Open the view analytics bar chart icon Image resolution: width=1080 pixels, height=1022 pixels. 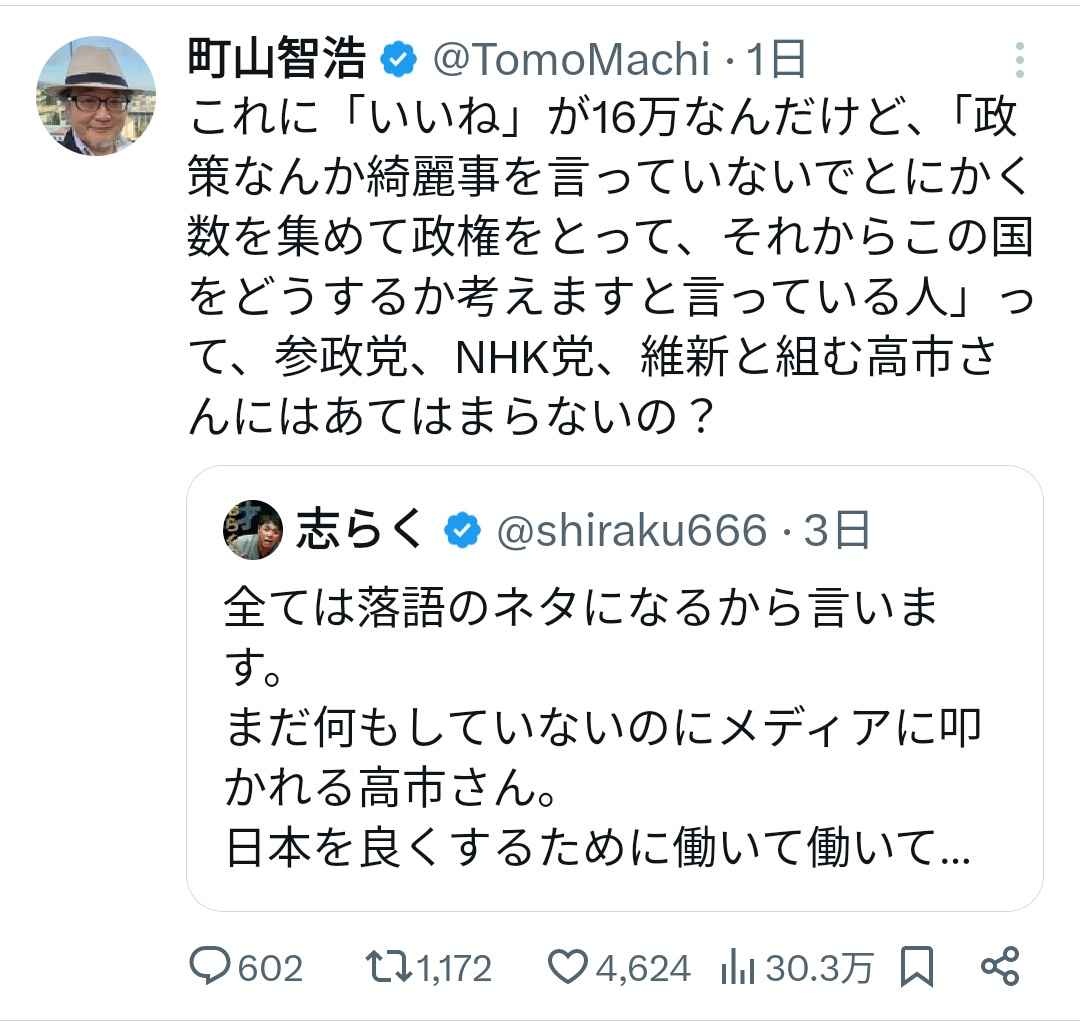737,967
